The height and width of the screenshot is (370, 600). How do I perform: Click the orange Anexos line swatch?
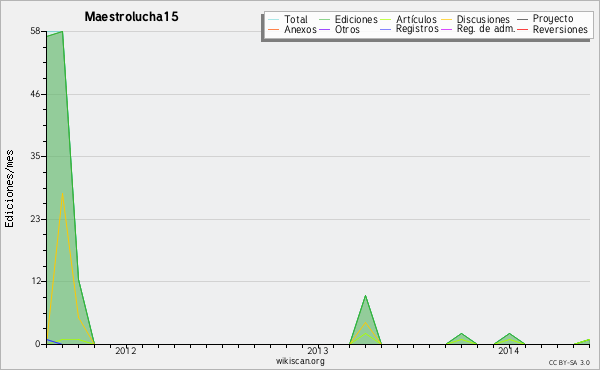click(274, 29)
